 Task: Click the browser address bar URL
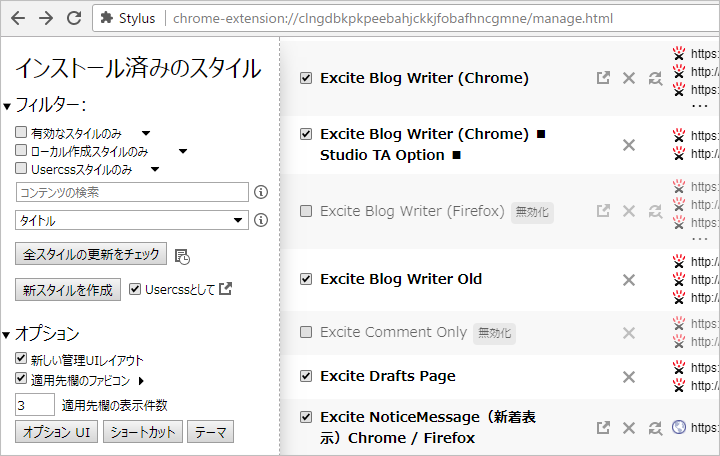pos(393,18)
